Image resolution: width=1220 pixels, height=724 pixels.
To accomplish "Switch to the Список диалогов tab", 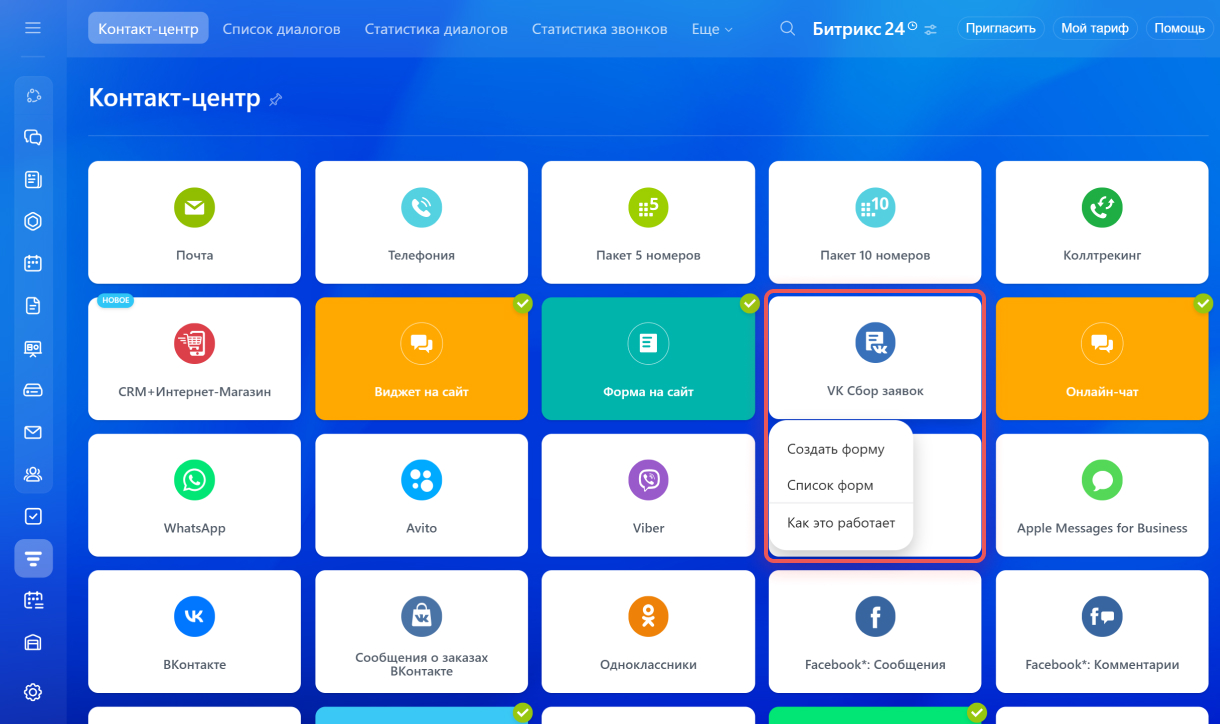I will [281, 29].
